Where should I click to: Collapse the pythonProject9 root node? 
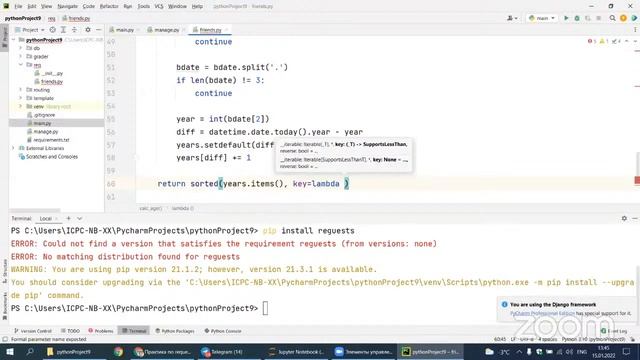pos(14,40)
